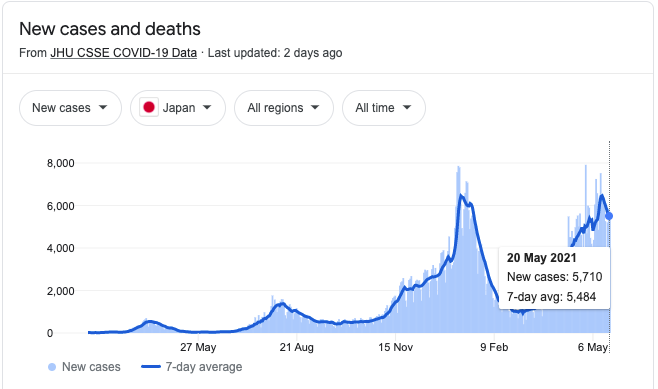Click the 15 Nov axis date label
The width and height of the screenshot is (658, 389).
tap(395, 347)
